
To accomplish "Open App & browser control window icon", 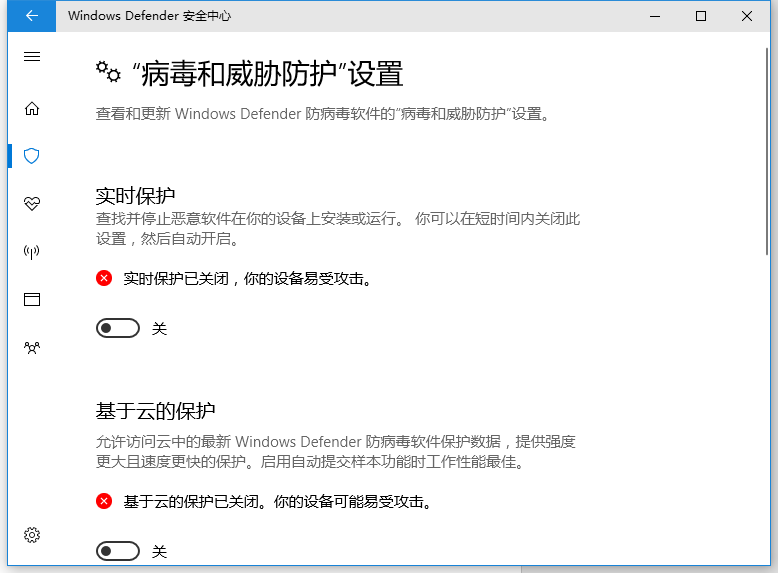I will point(32,299).
